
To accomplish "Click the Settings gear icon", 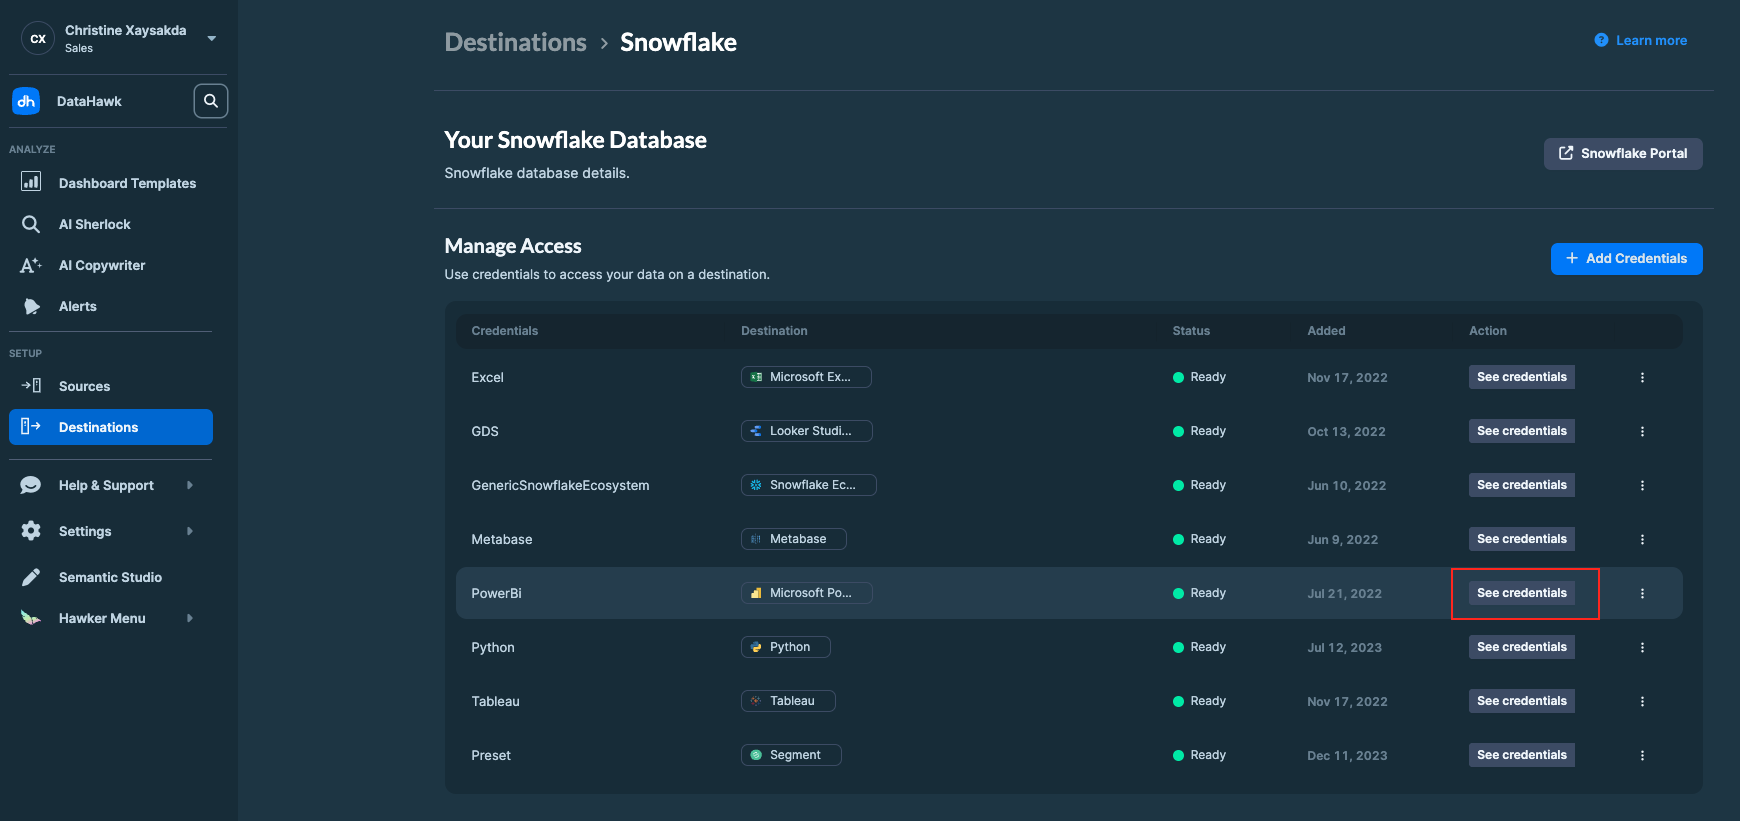I will (31, 531).
